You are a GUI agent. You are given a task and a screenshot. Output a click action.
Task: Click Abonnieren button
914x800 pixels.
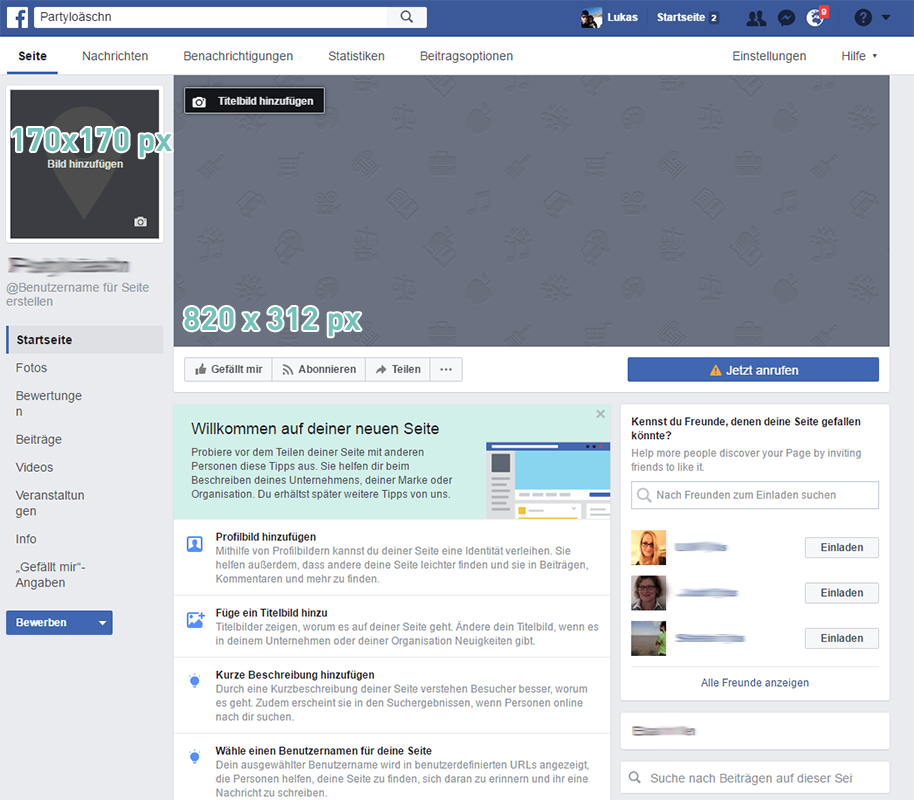tap(319, 370)
